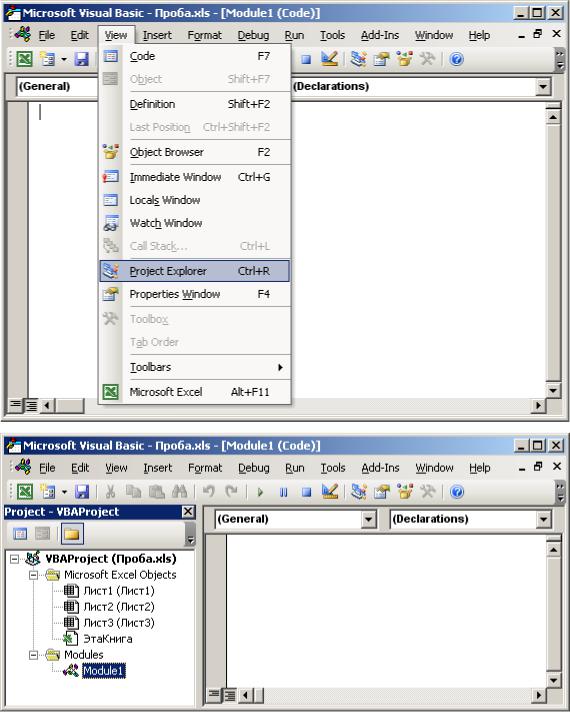Select Лист2 (Лист2) in the project tree
Screen dimensions: 570x712
click(119, 607)
